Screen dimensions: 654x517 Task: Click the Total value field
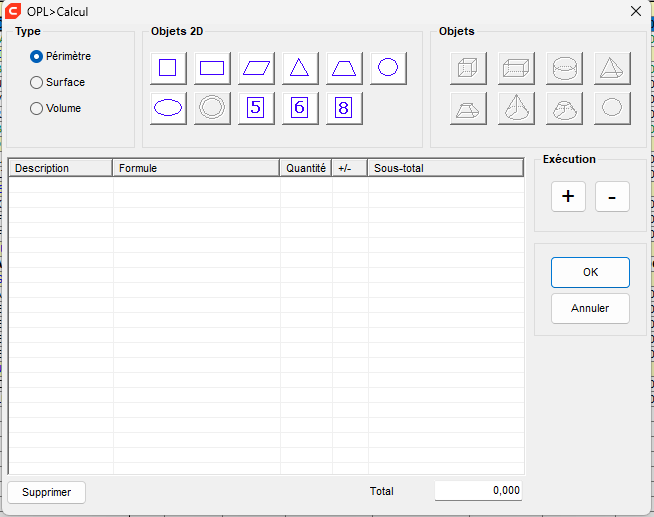[x=478, y=491]
